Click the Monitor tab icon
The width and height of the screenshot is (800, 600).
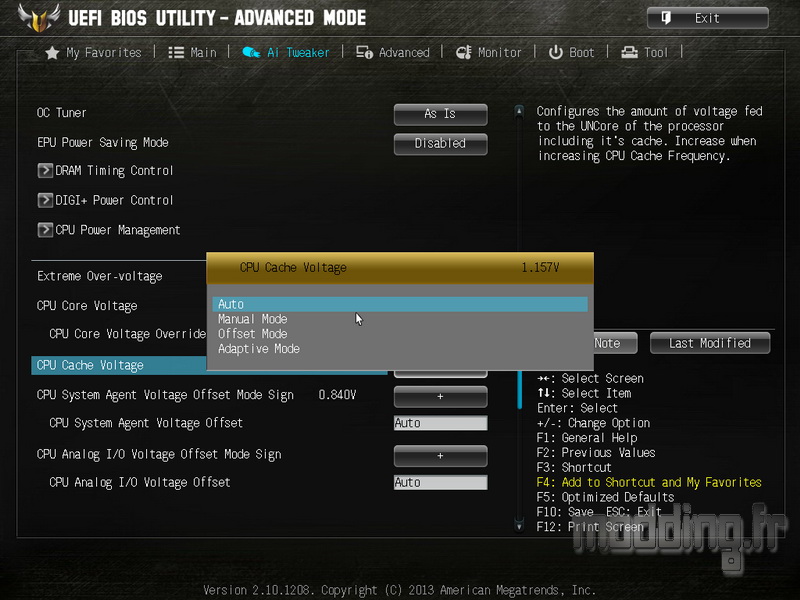tap(463, 52)
